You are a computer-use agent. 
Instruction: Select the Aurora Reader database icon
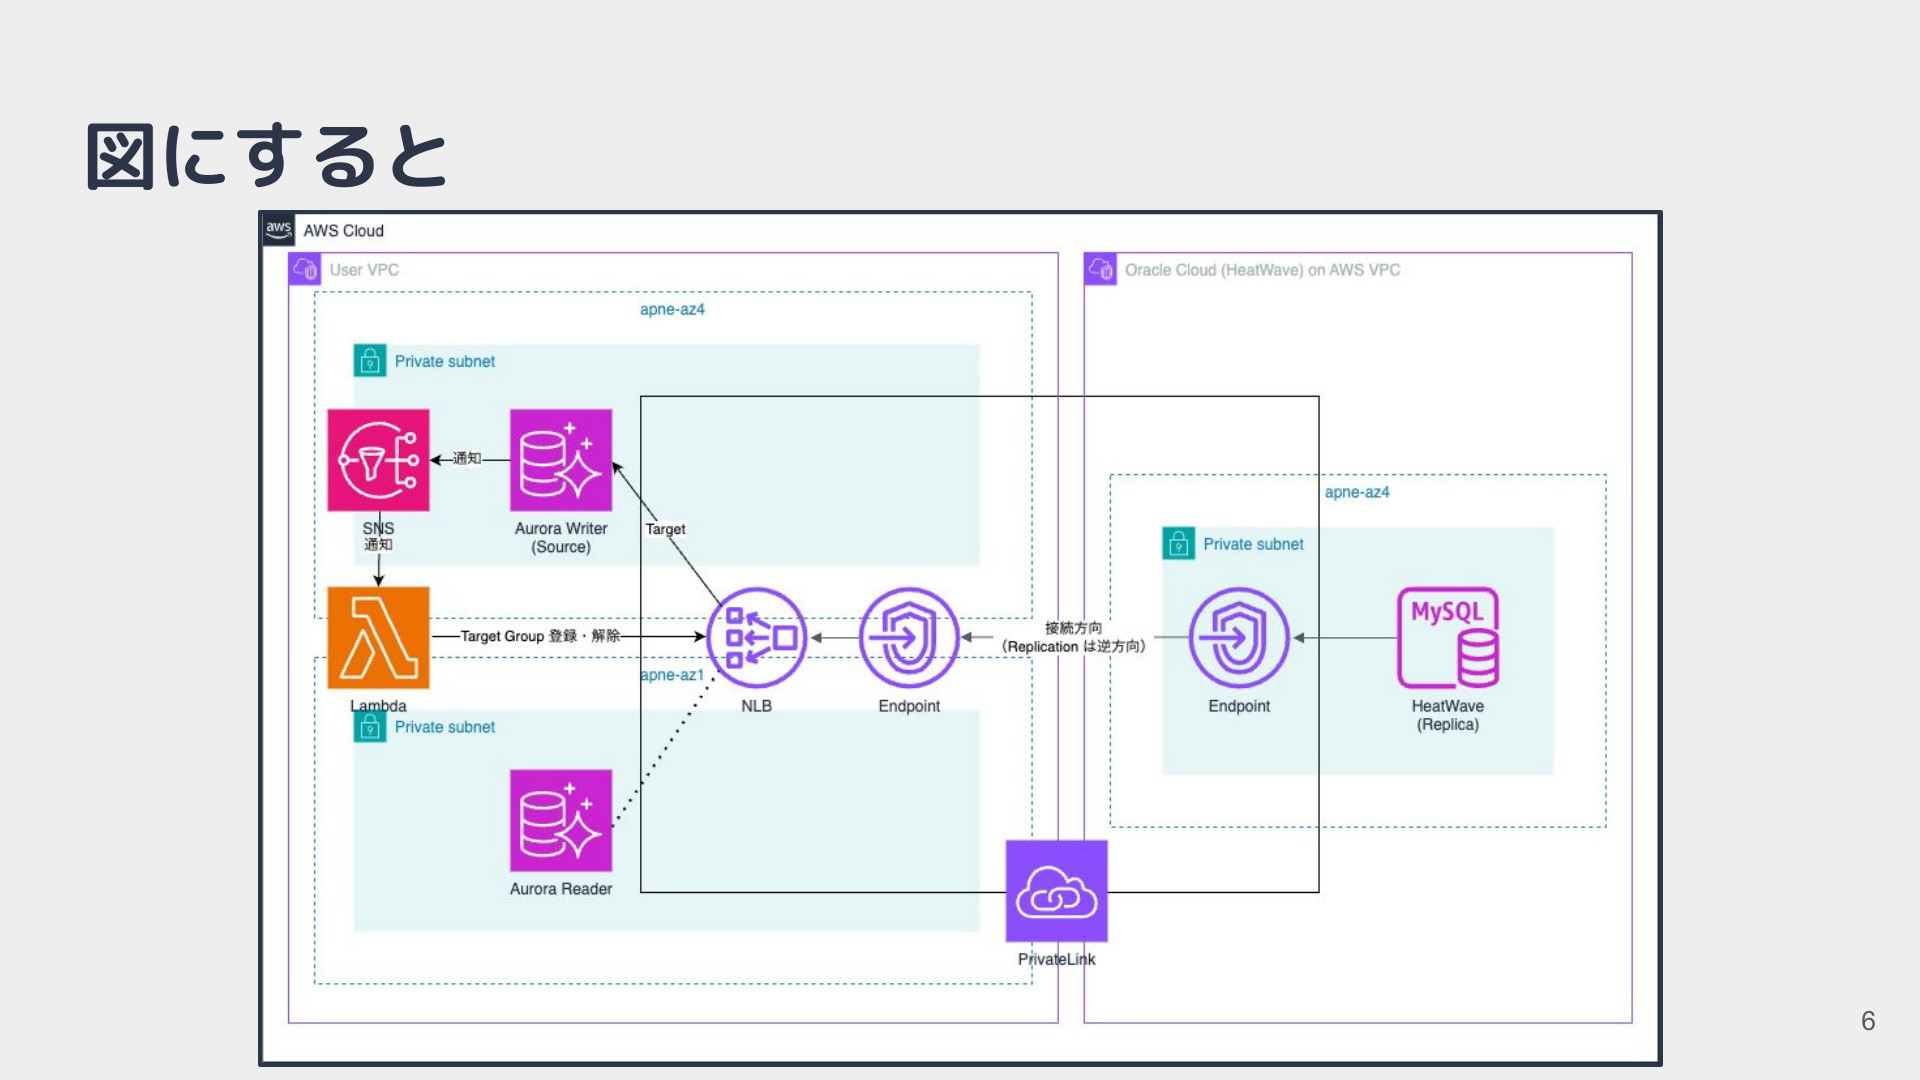tap(560, 820)
